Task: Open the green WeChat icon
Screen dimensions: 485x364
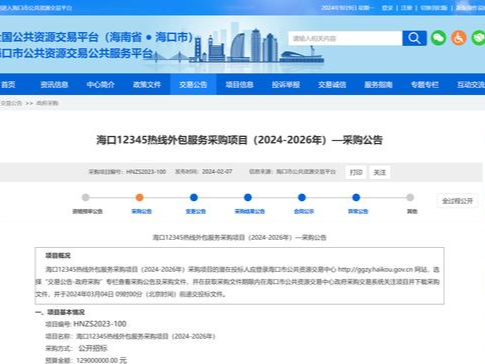Action: pos(438,38)
